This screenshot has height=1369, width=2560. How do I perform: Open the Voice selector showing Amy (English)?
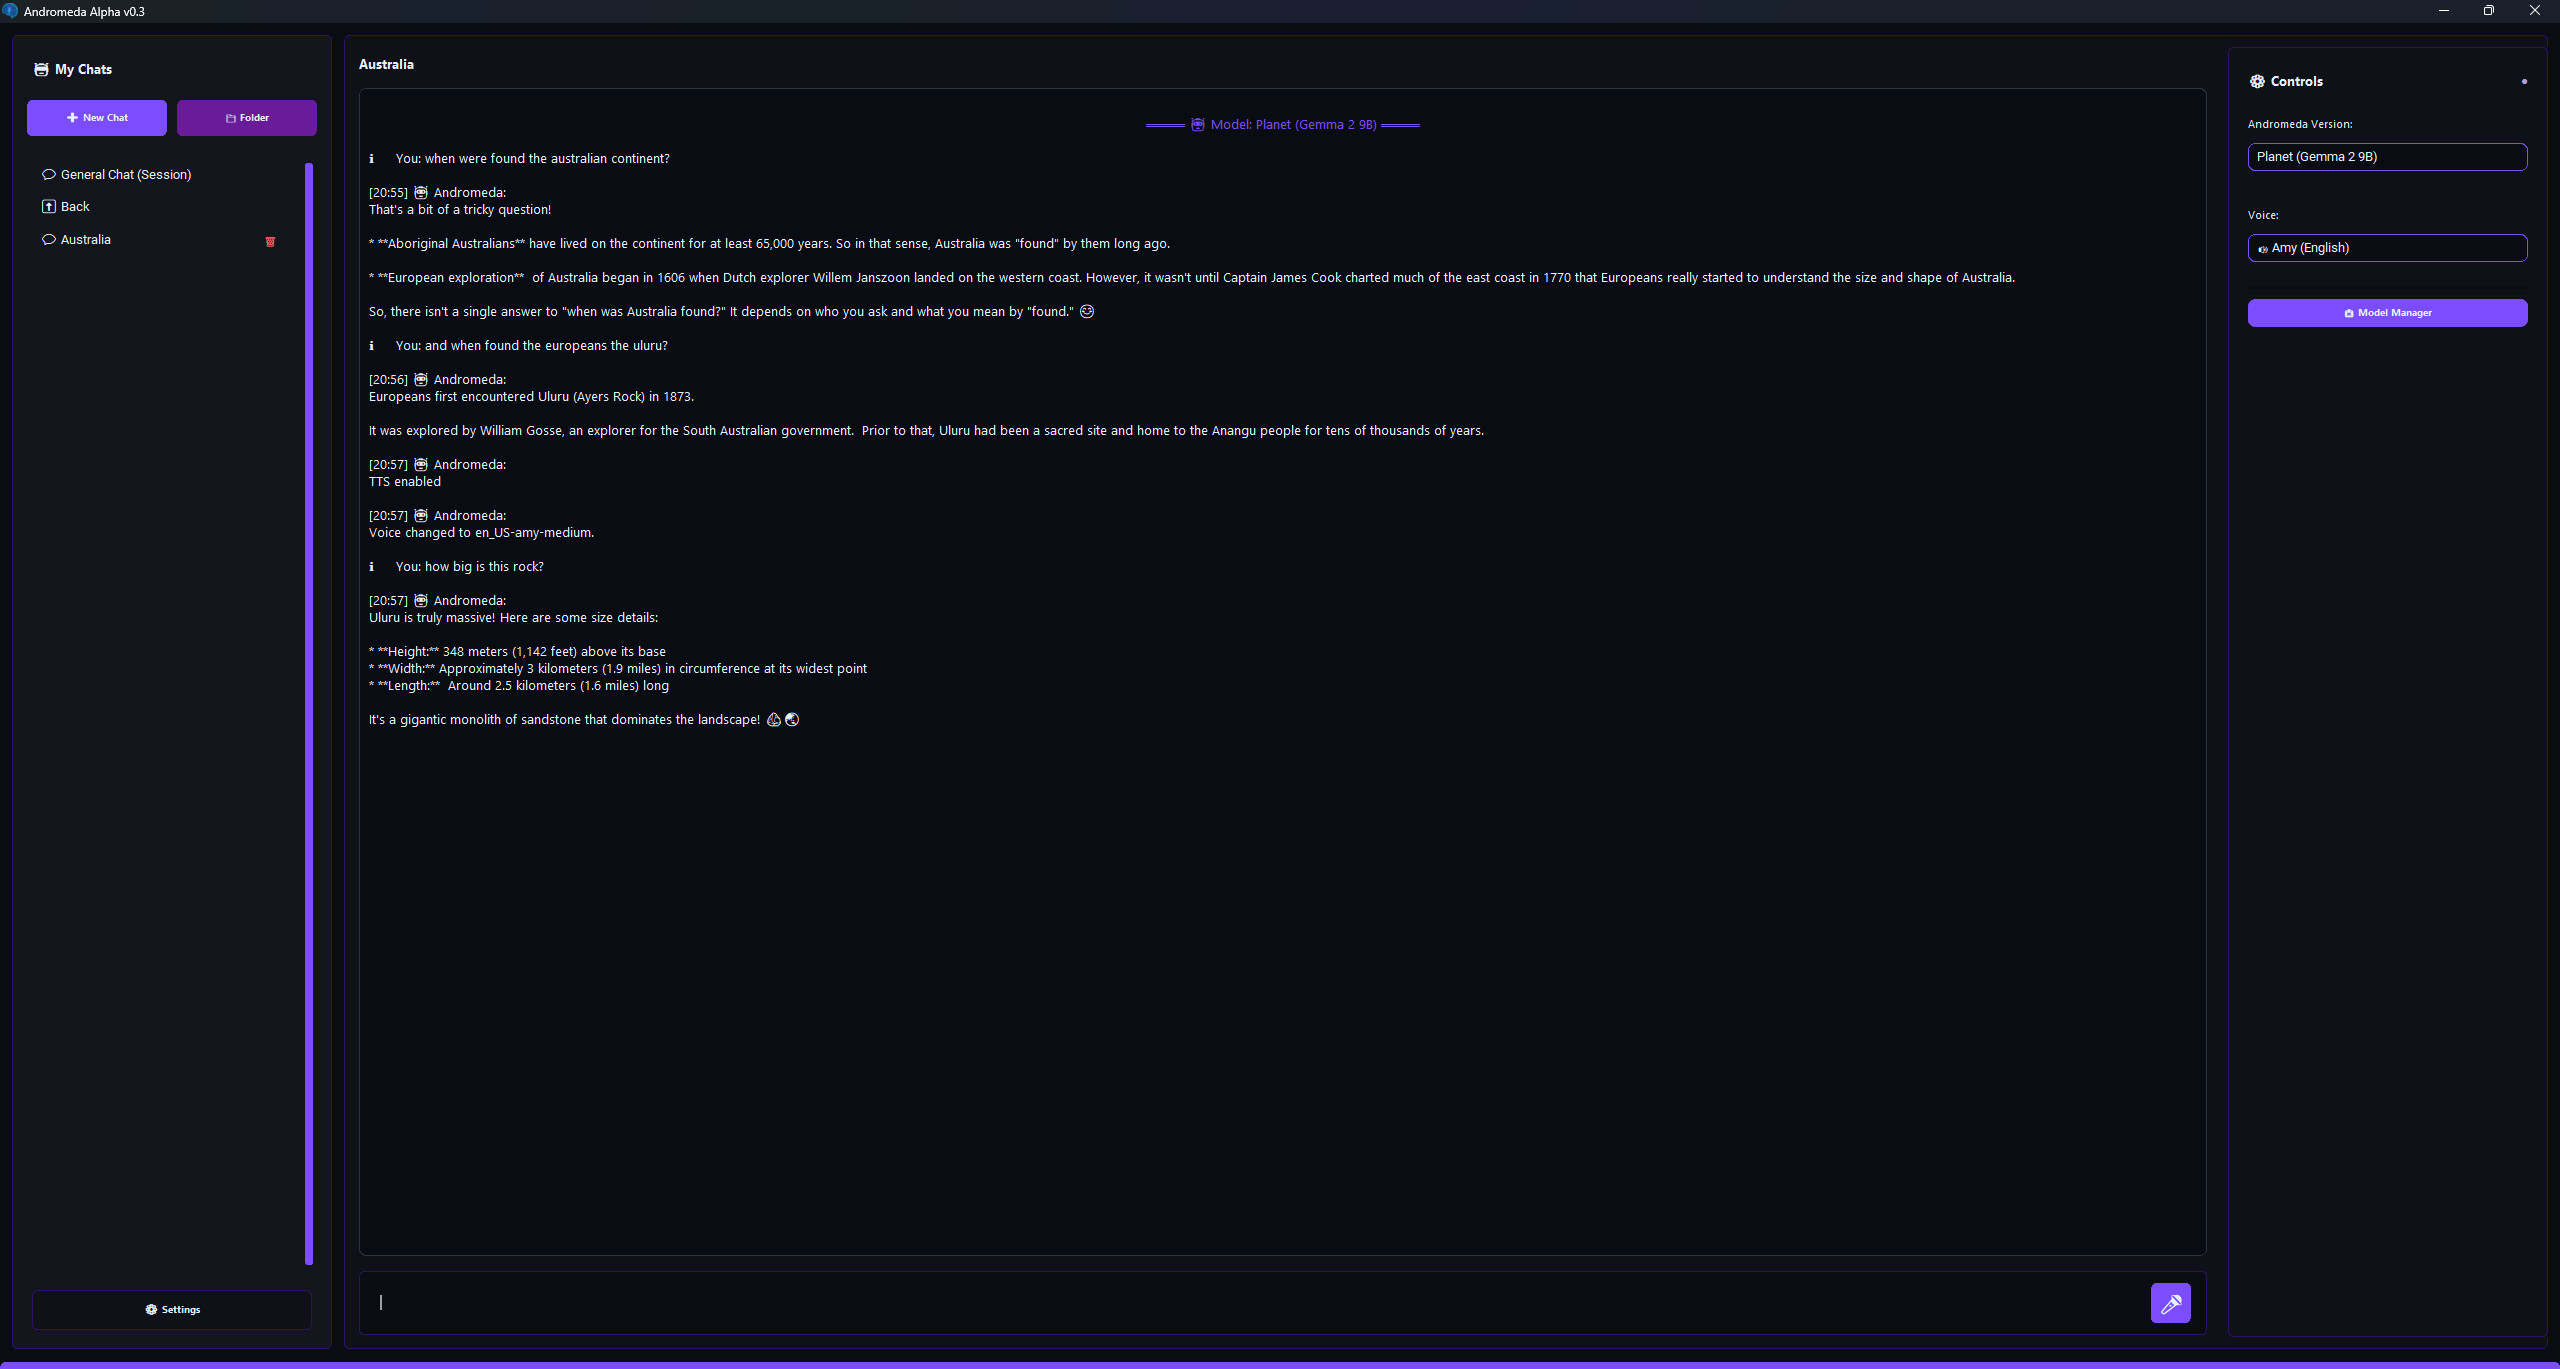pos(2387,248)
